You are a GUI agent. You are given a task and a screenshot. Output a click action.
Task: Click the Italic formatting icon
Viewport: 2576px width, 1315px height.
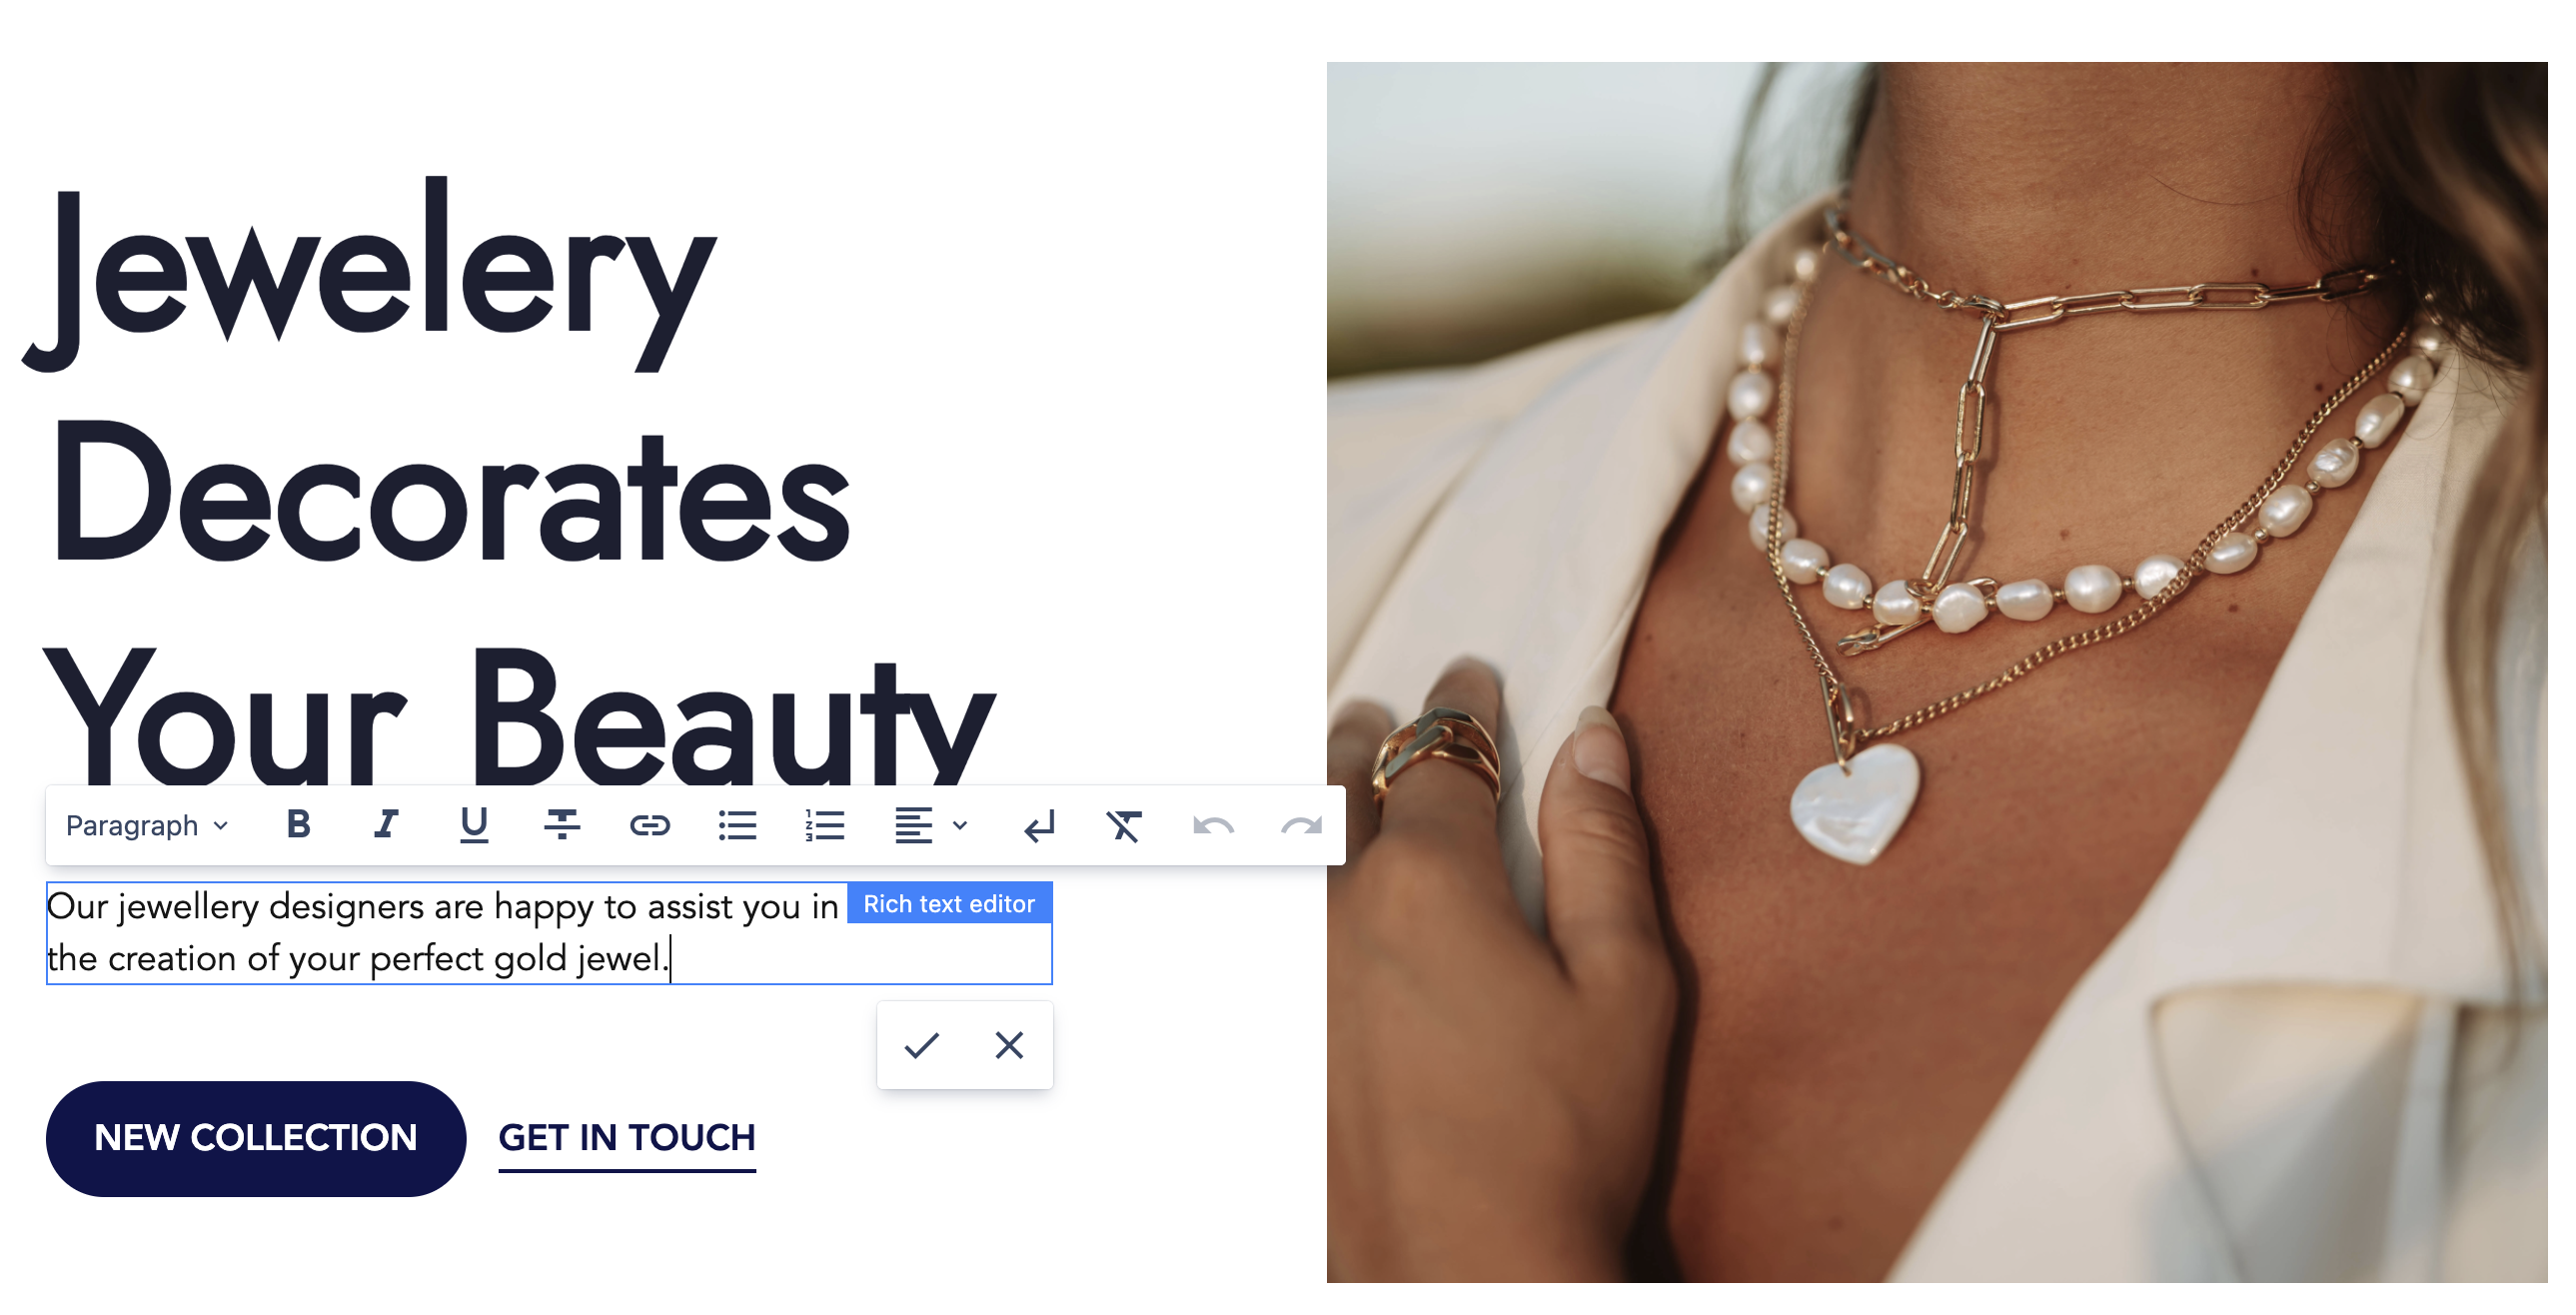(386, 823)
